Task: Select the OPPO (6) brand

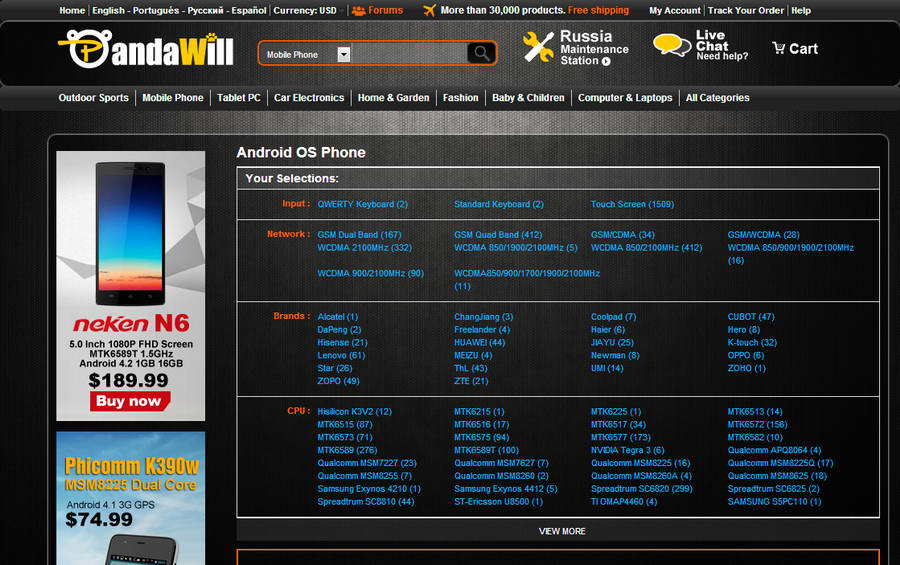Action: point(746,355)
